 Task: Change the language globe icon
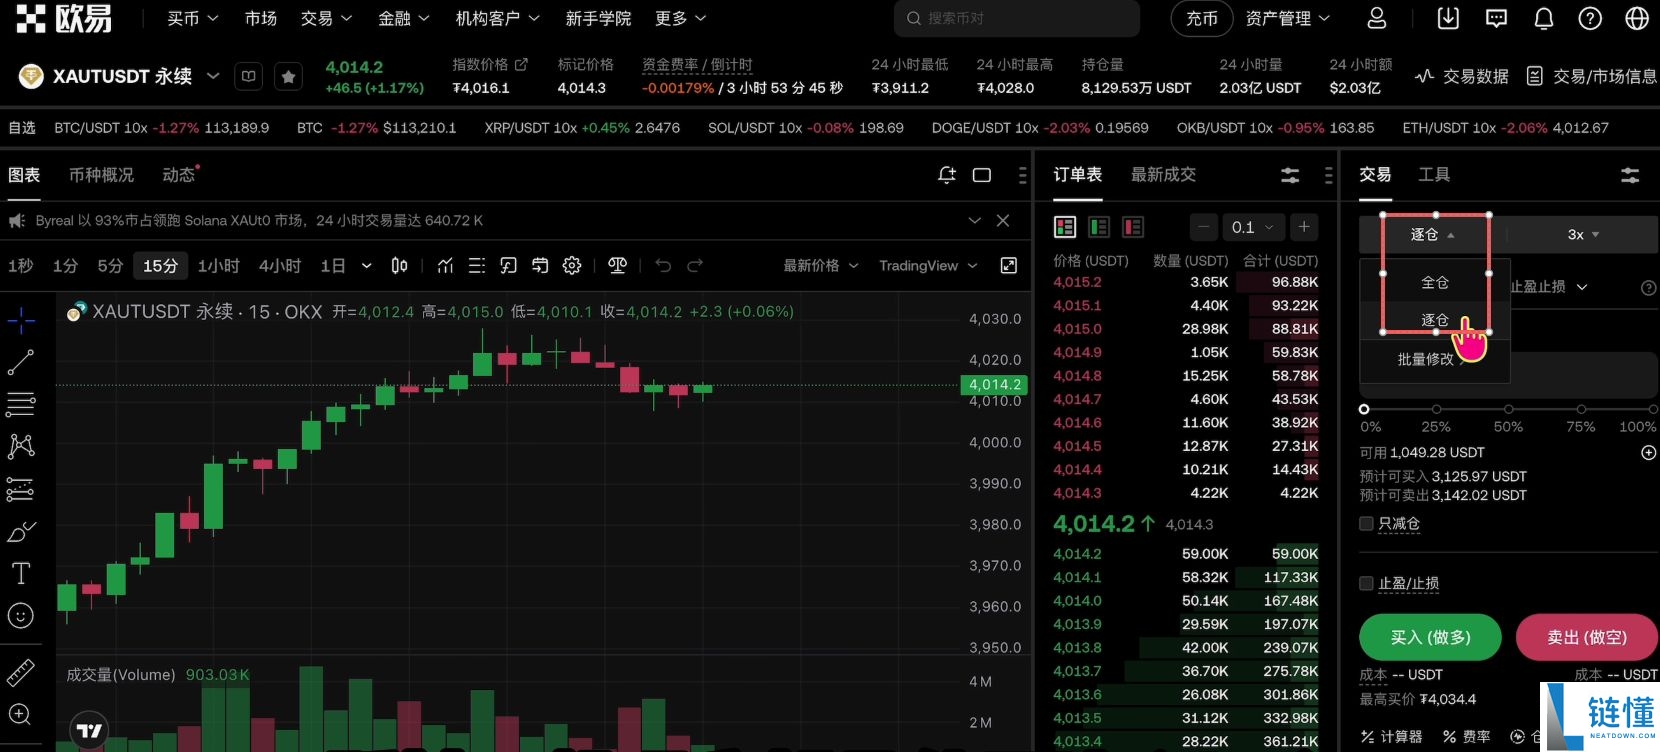pyautogui.click(x=1637, y=18)
